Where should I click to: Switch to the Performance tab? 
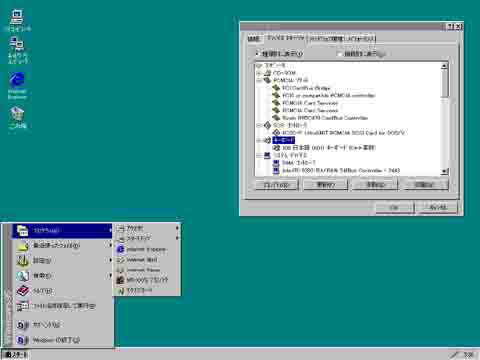tap(359, 38)
